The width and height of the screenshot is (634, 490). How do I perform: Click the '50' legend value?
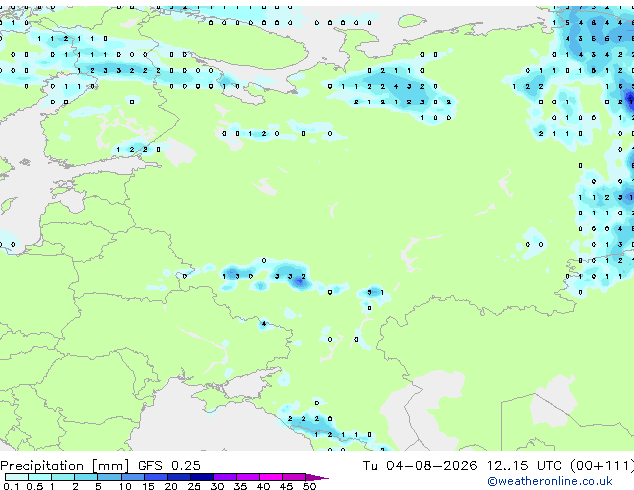pos(309,486)
